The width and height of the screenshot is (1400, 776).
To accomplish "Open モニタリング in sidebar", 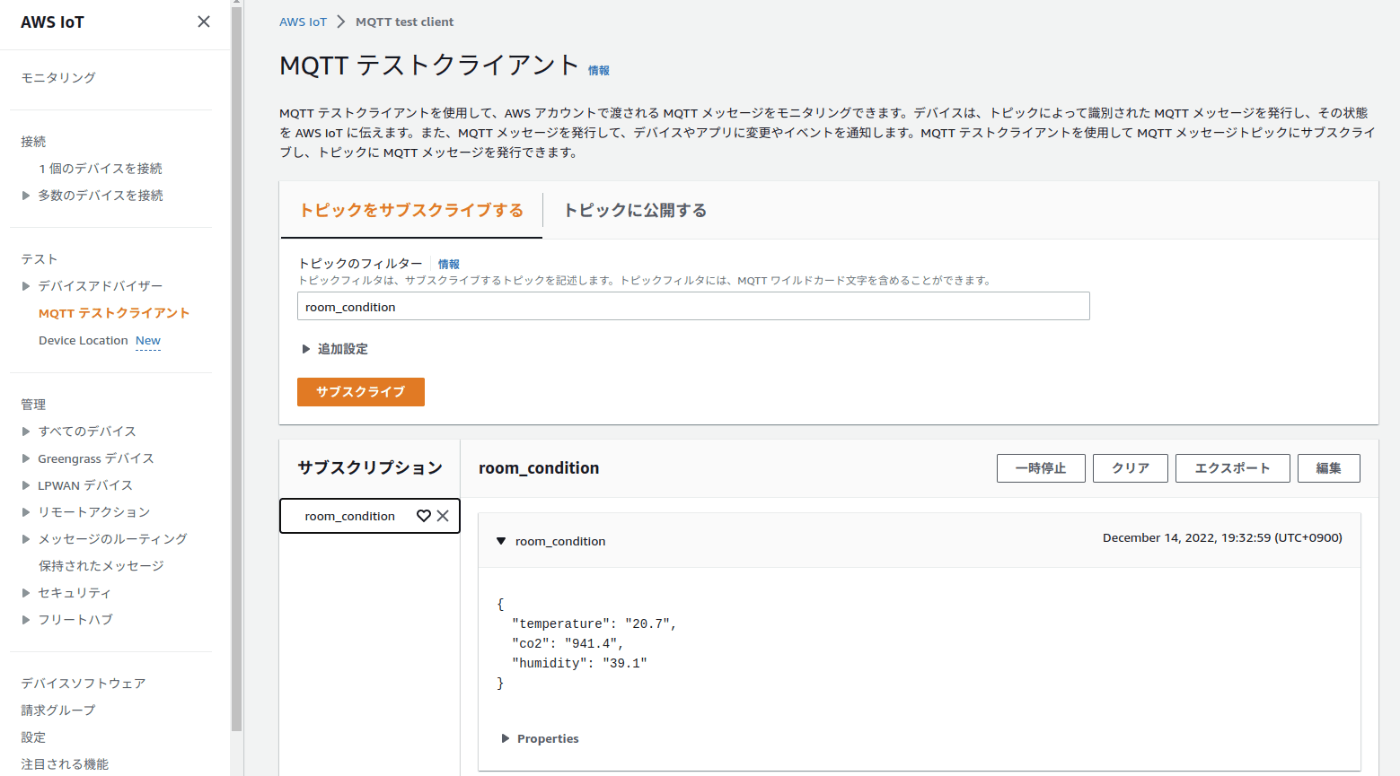I will pyautogui.click(x=58, y=78).
